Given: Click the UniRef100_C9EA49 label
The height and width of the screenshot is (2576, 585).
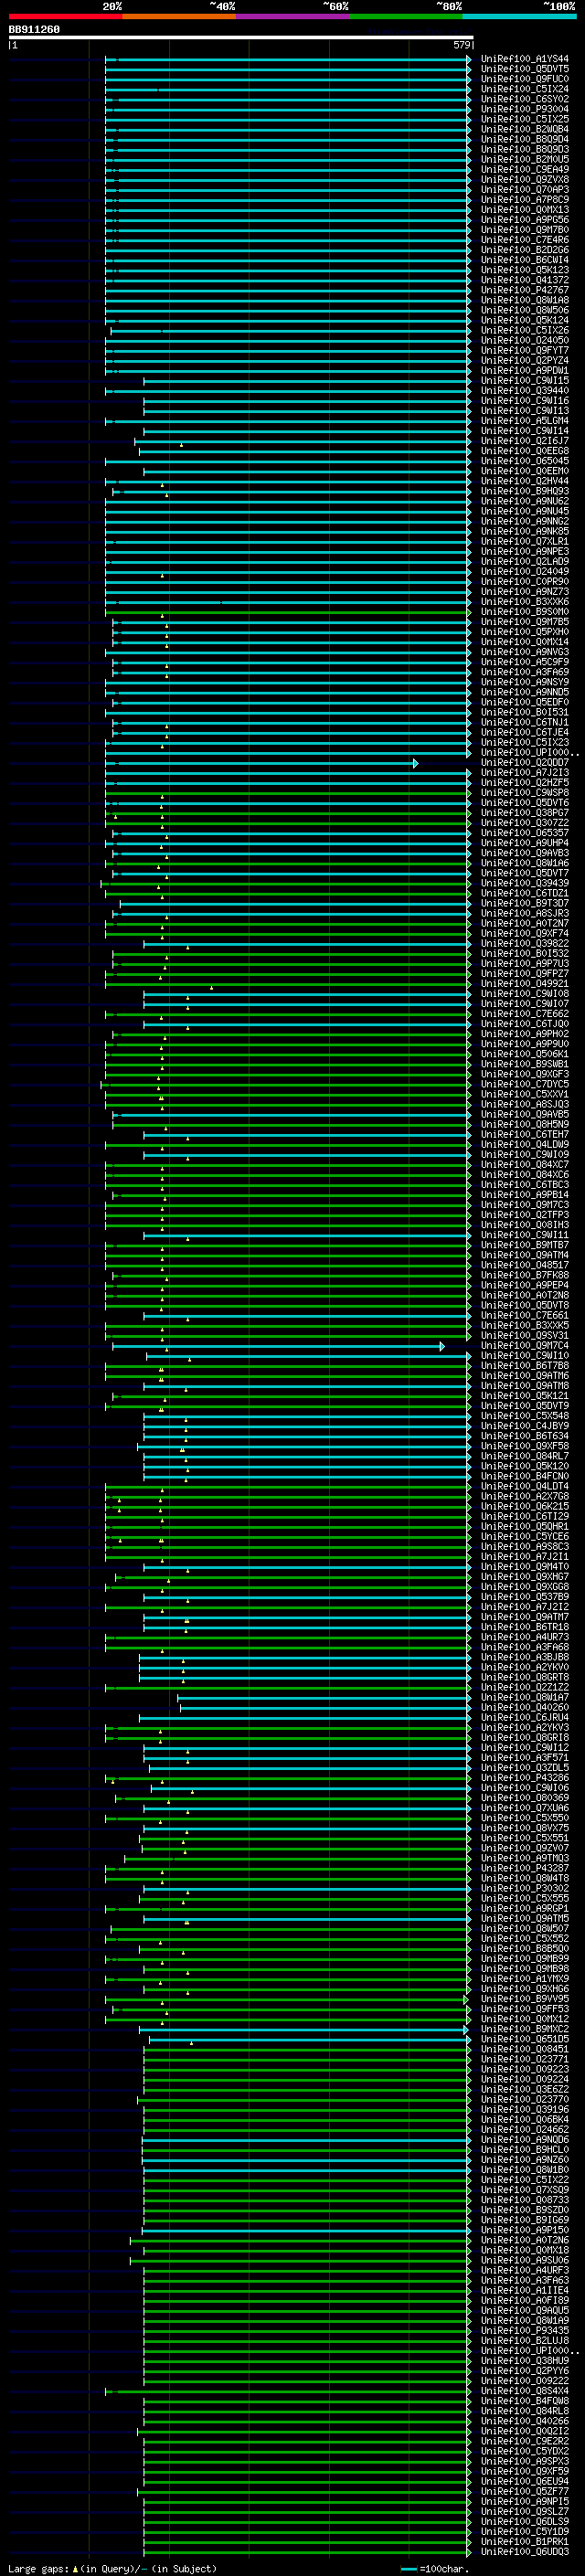Looking at the screenshot, I should (x=524, y=170).
